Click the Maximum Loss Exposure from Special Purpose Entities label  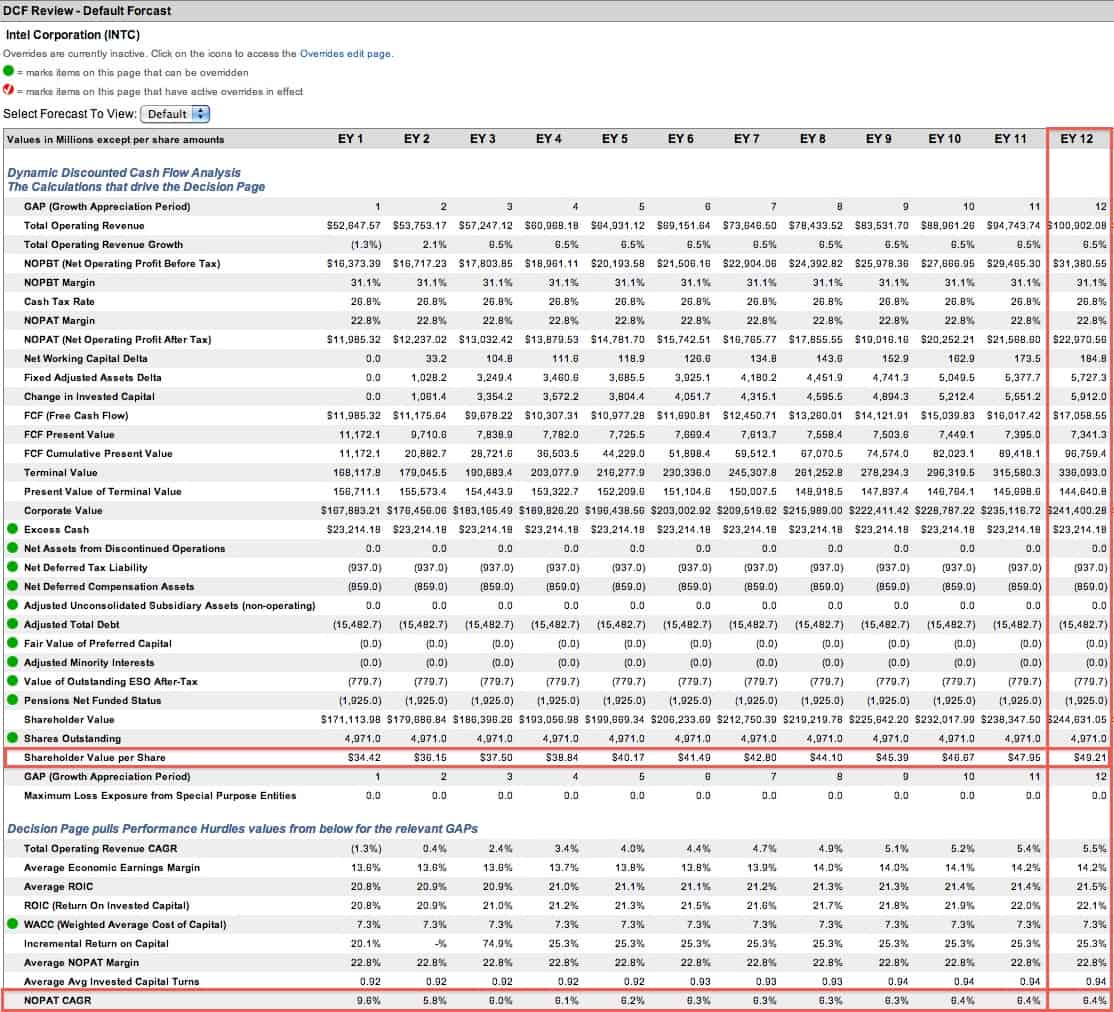pos(160,795)
